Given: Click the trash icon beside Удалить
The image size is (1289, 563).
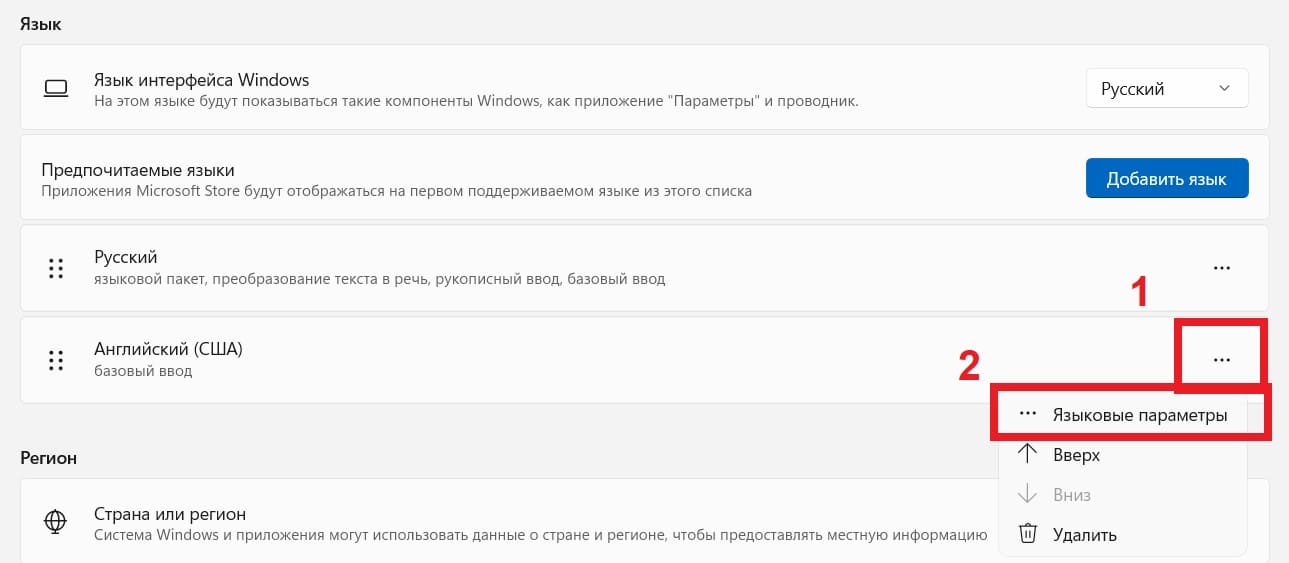Looking at the screenshot, I should click(1026, 535).
